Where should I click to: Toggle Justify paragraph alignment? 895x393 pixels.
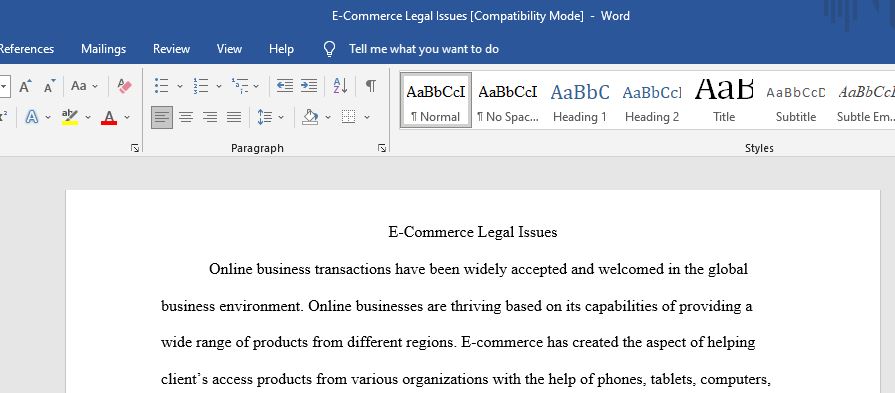tap(234, 117)
